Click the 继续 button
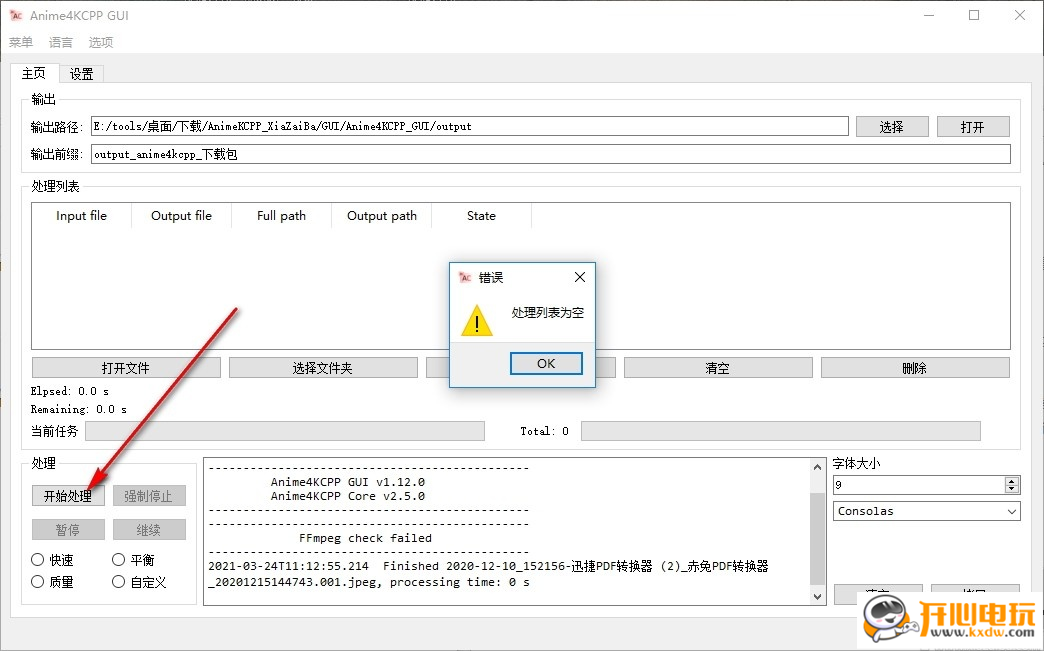1044x651 pixels. coord(148,530)
